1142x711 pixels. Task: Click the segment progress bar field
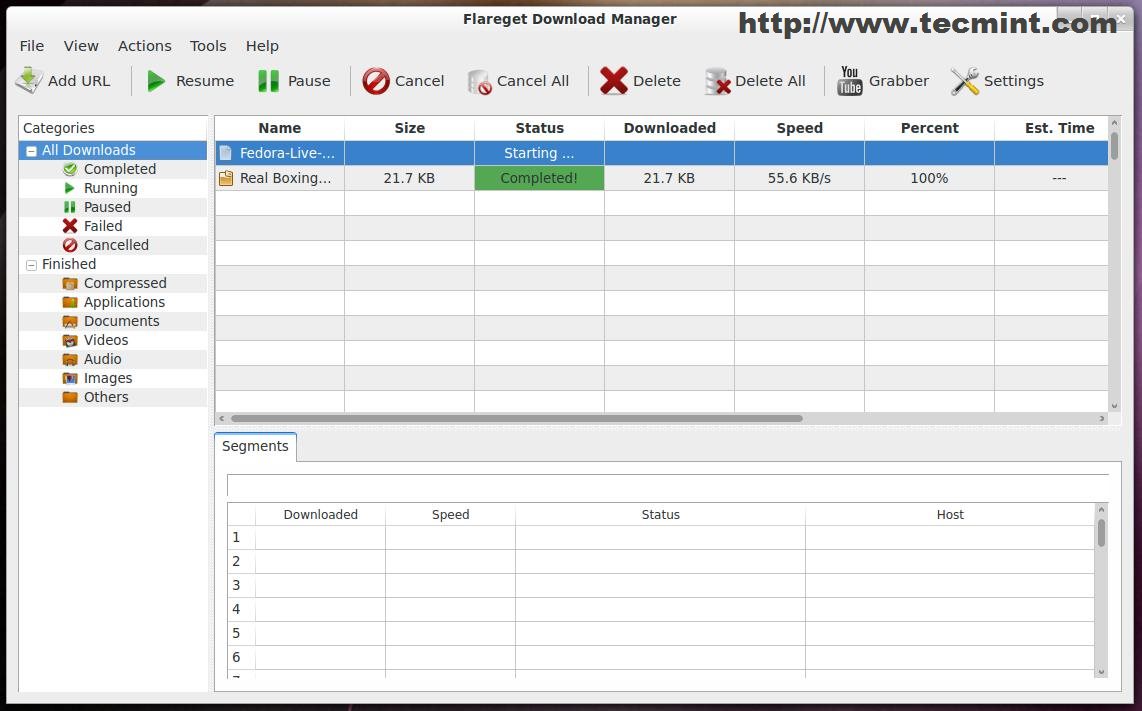(668, 485)
